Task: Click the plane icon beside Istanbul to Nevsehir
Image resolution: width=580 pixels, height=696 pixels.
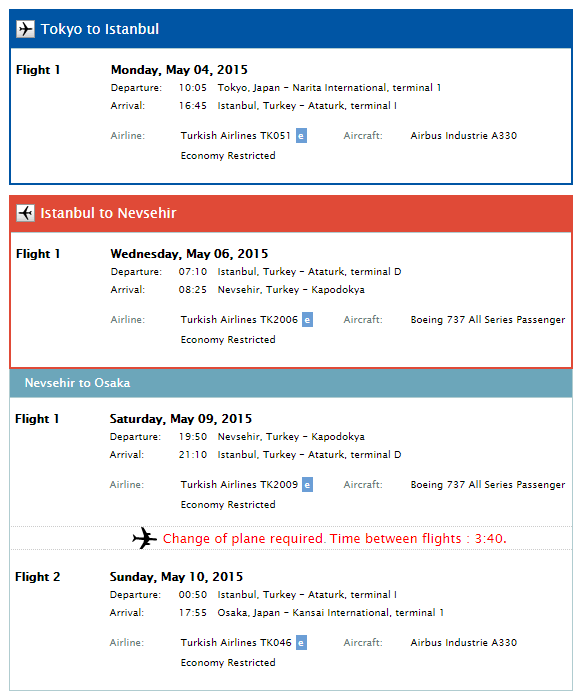Action: point(25,213)
